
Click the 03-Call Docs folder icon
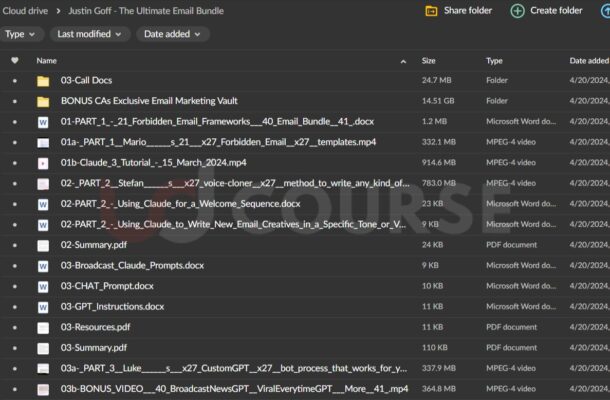tap(43, 81)
